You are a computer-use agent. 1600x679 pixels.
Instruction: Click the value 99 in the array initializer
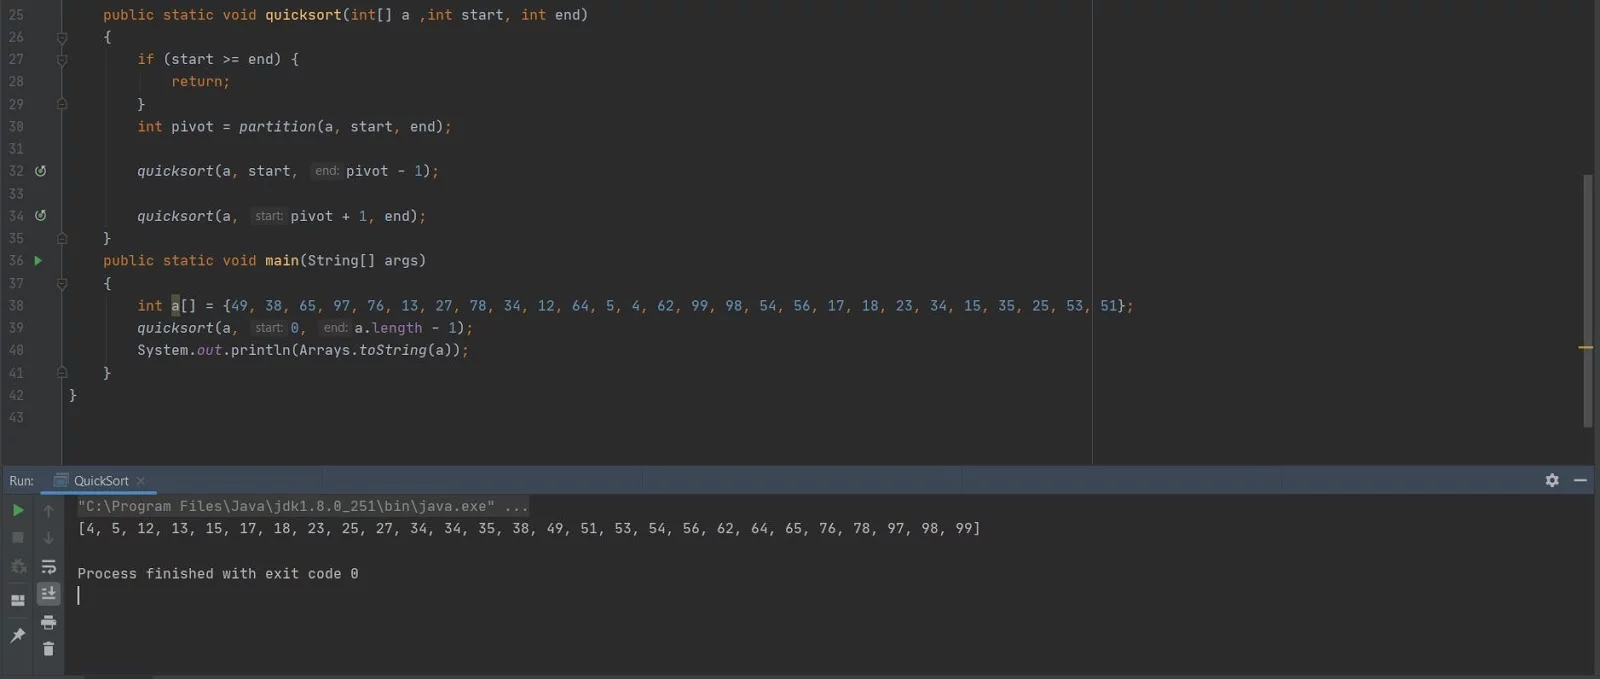point(699,306)
